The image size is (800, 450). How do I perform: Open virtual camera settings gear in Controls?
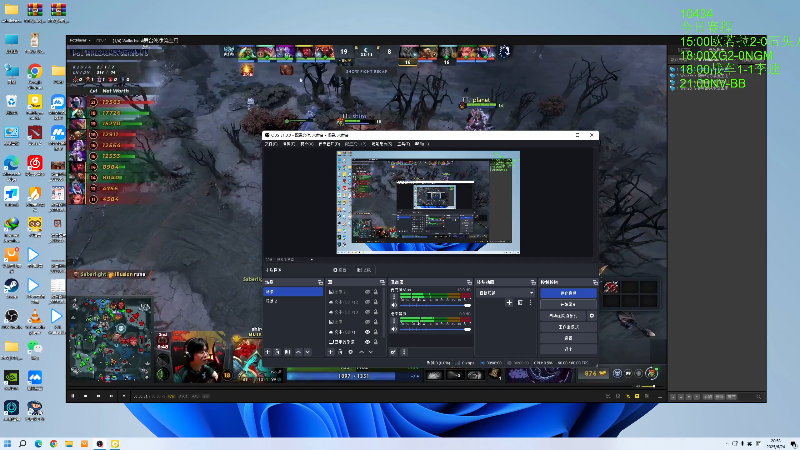point(592,316)
